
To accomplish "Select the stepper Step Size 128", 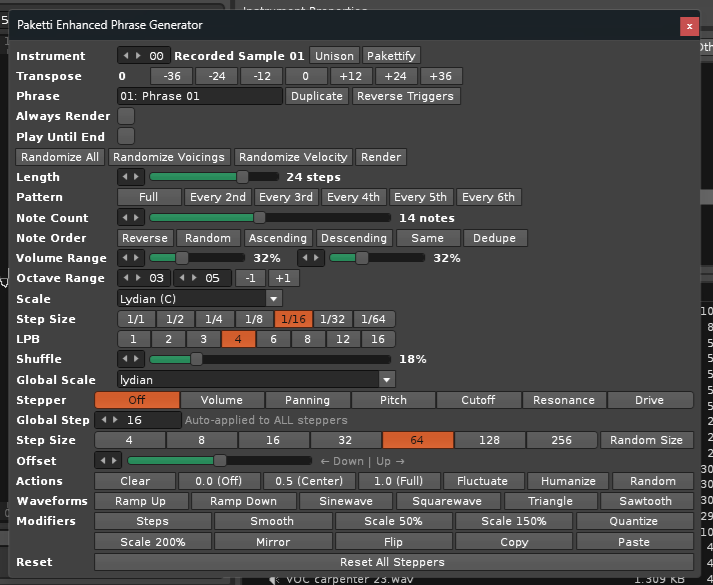I will (489, 440).
